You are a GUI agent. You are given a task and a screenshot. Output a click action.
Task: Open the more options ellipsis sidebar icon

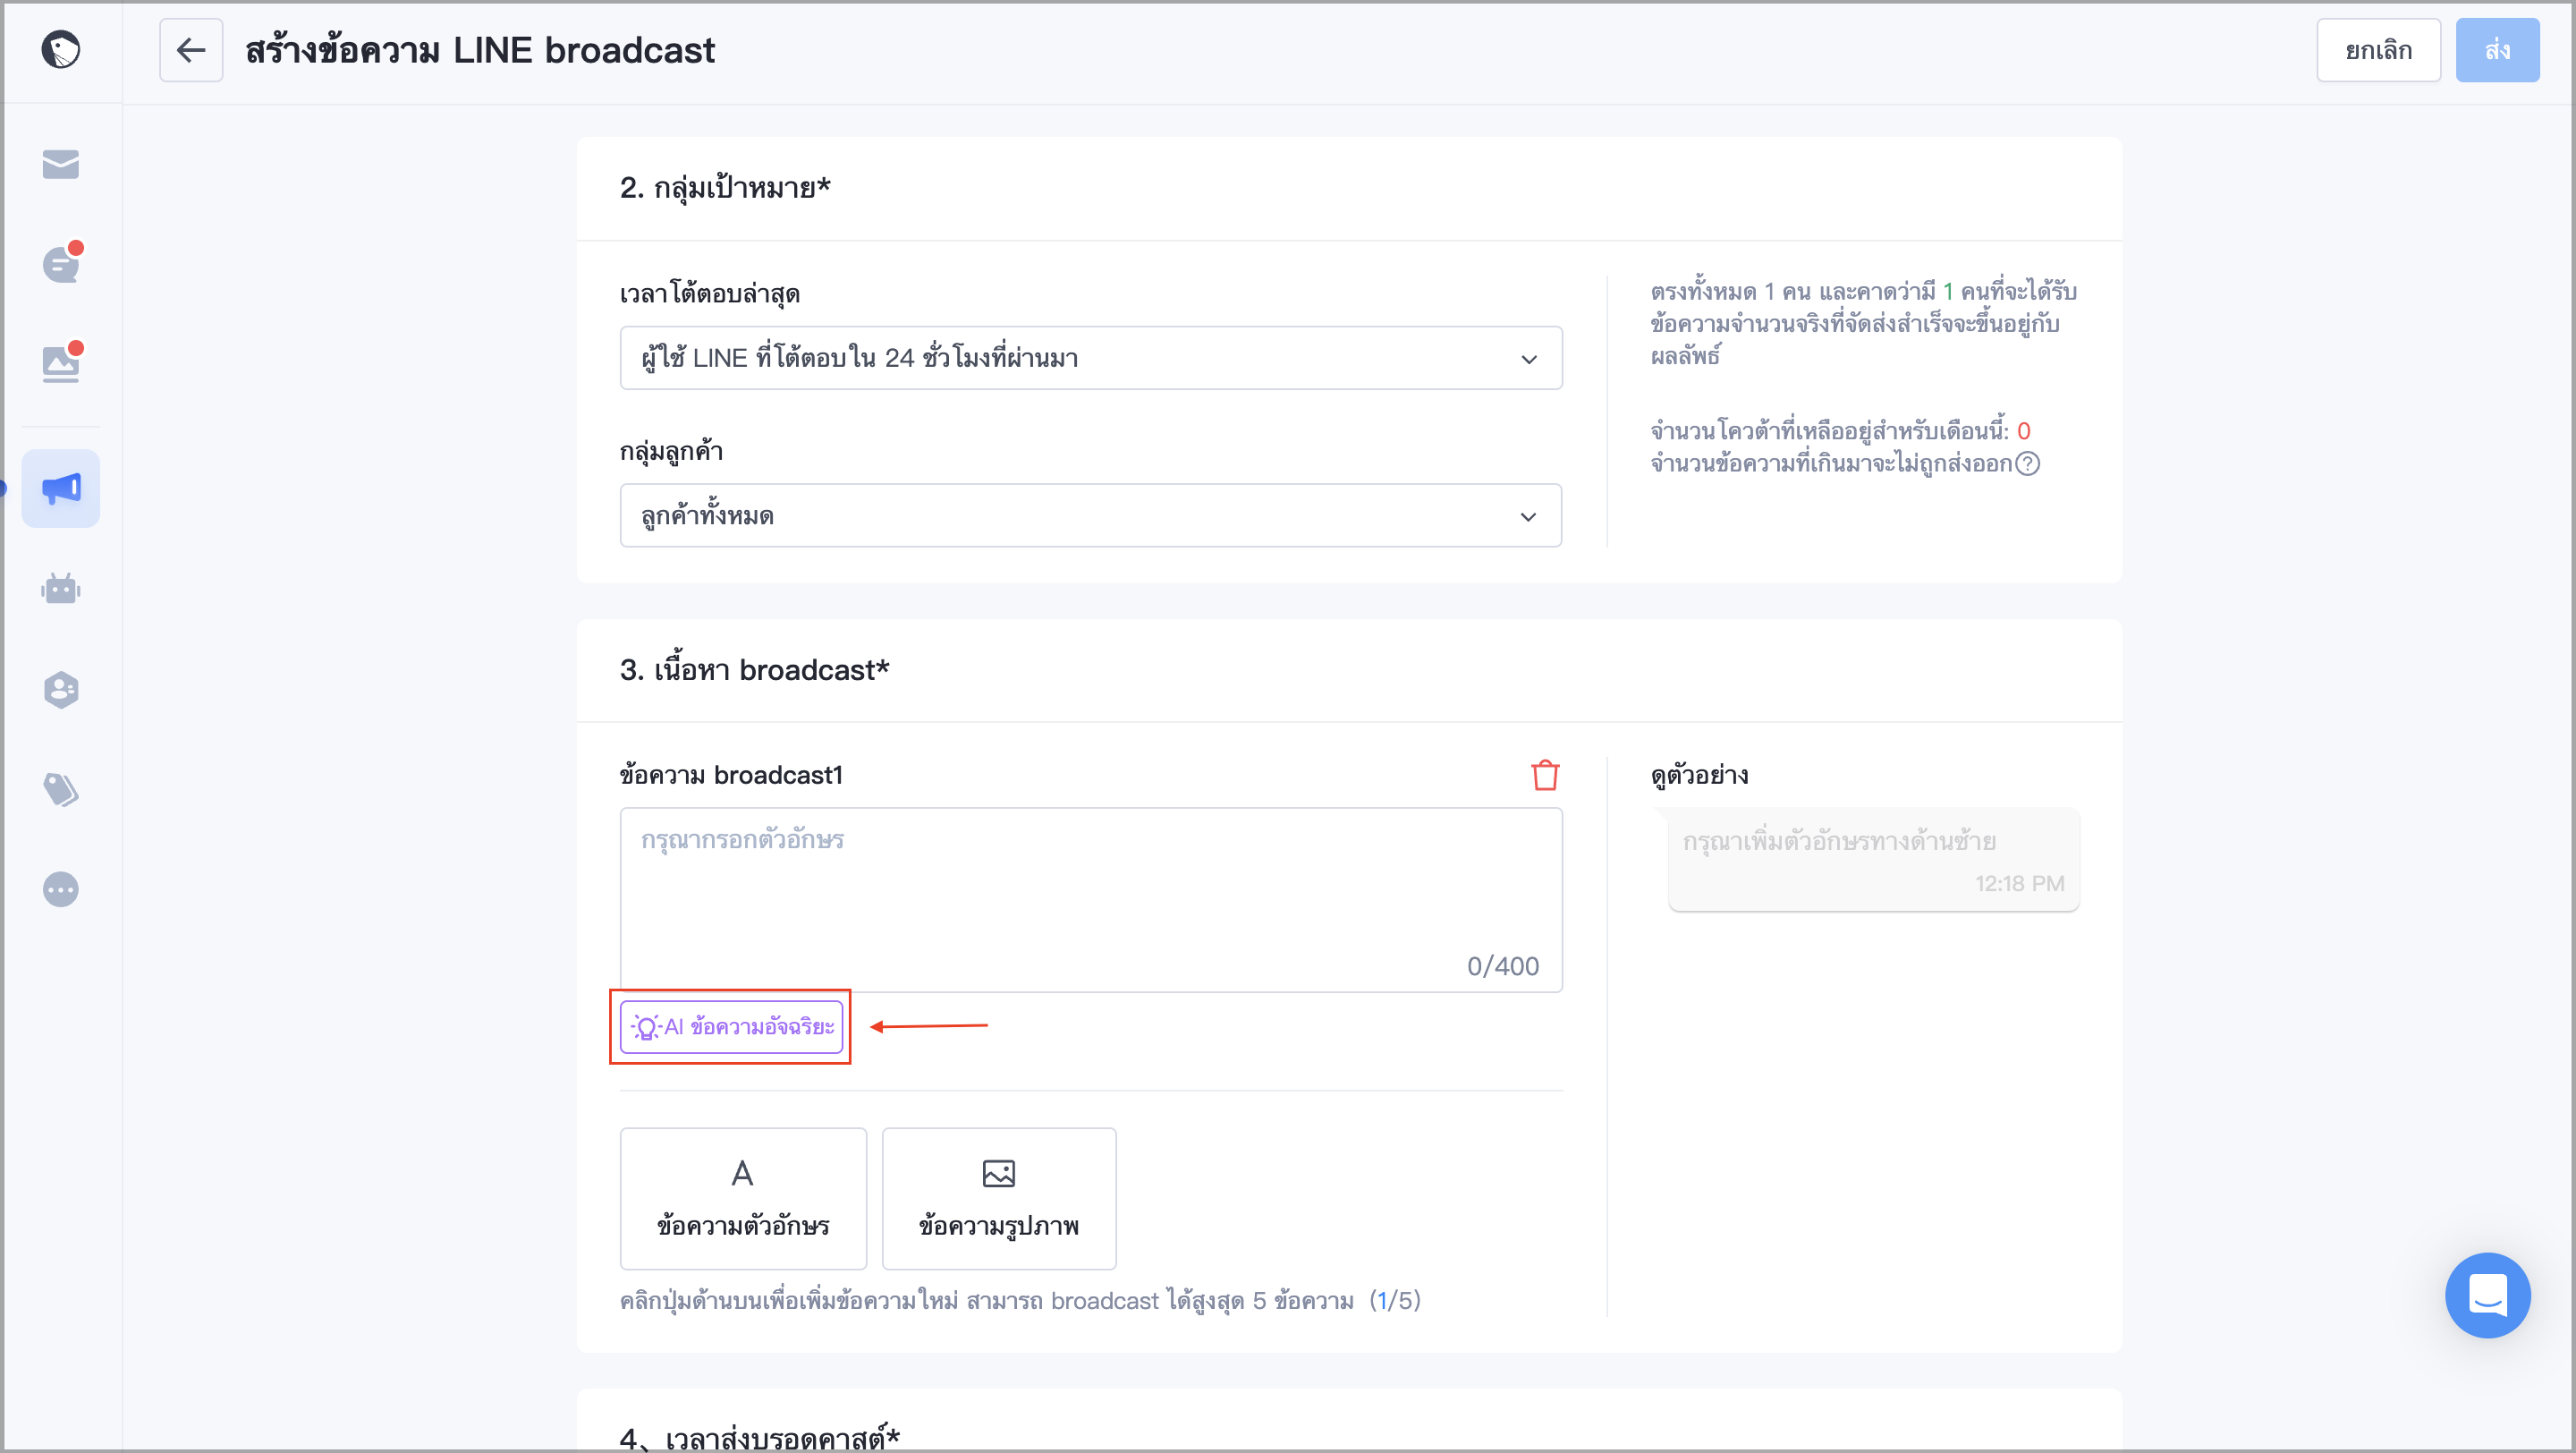[x=61, y=890]
